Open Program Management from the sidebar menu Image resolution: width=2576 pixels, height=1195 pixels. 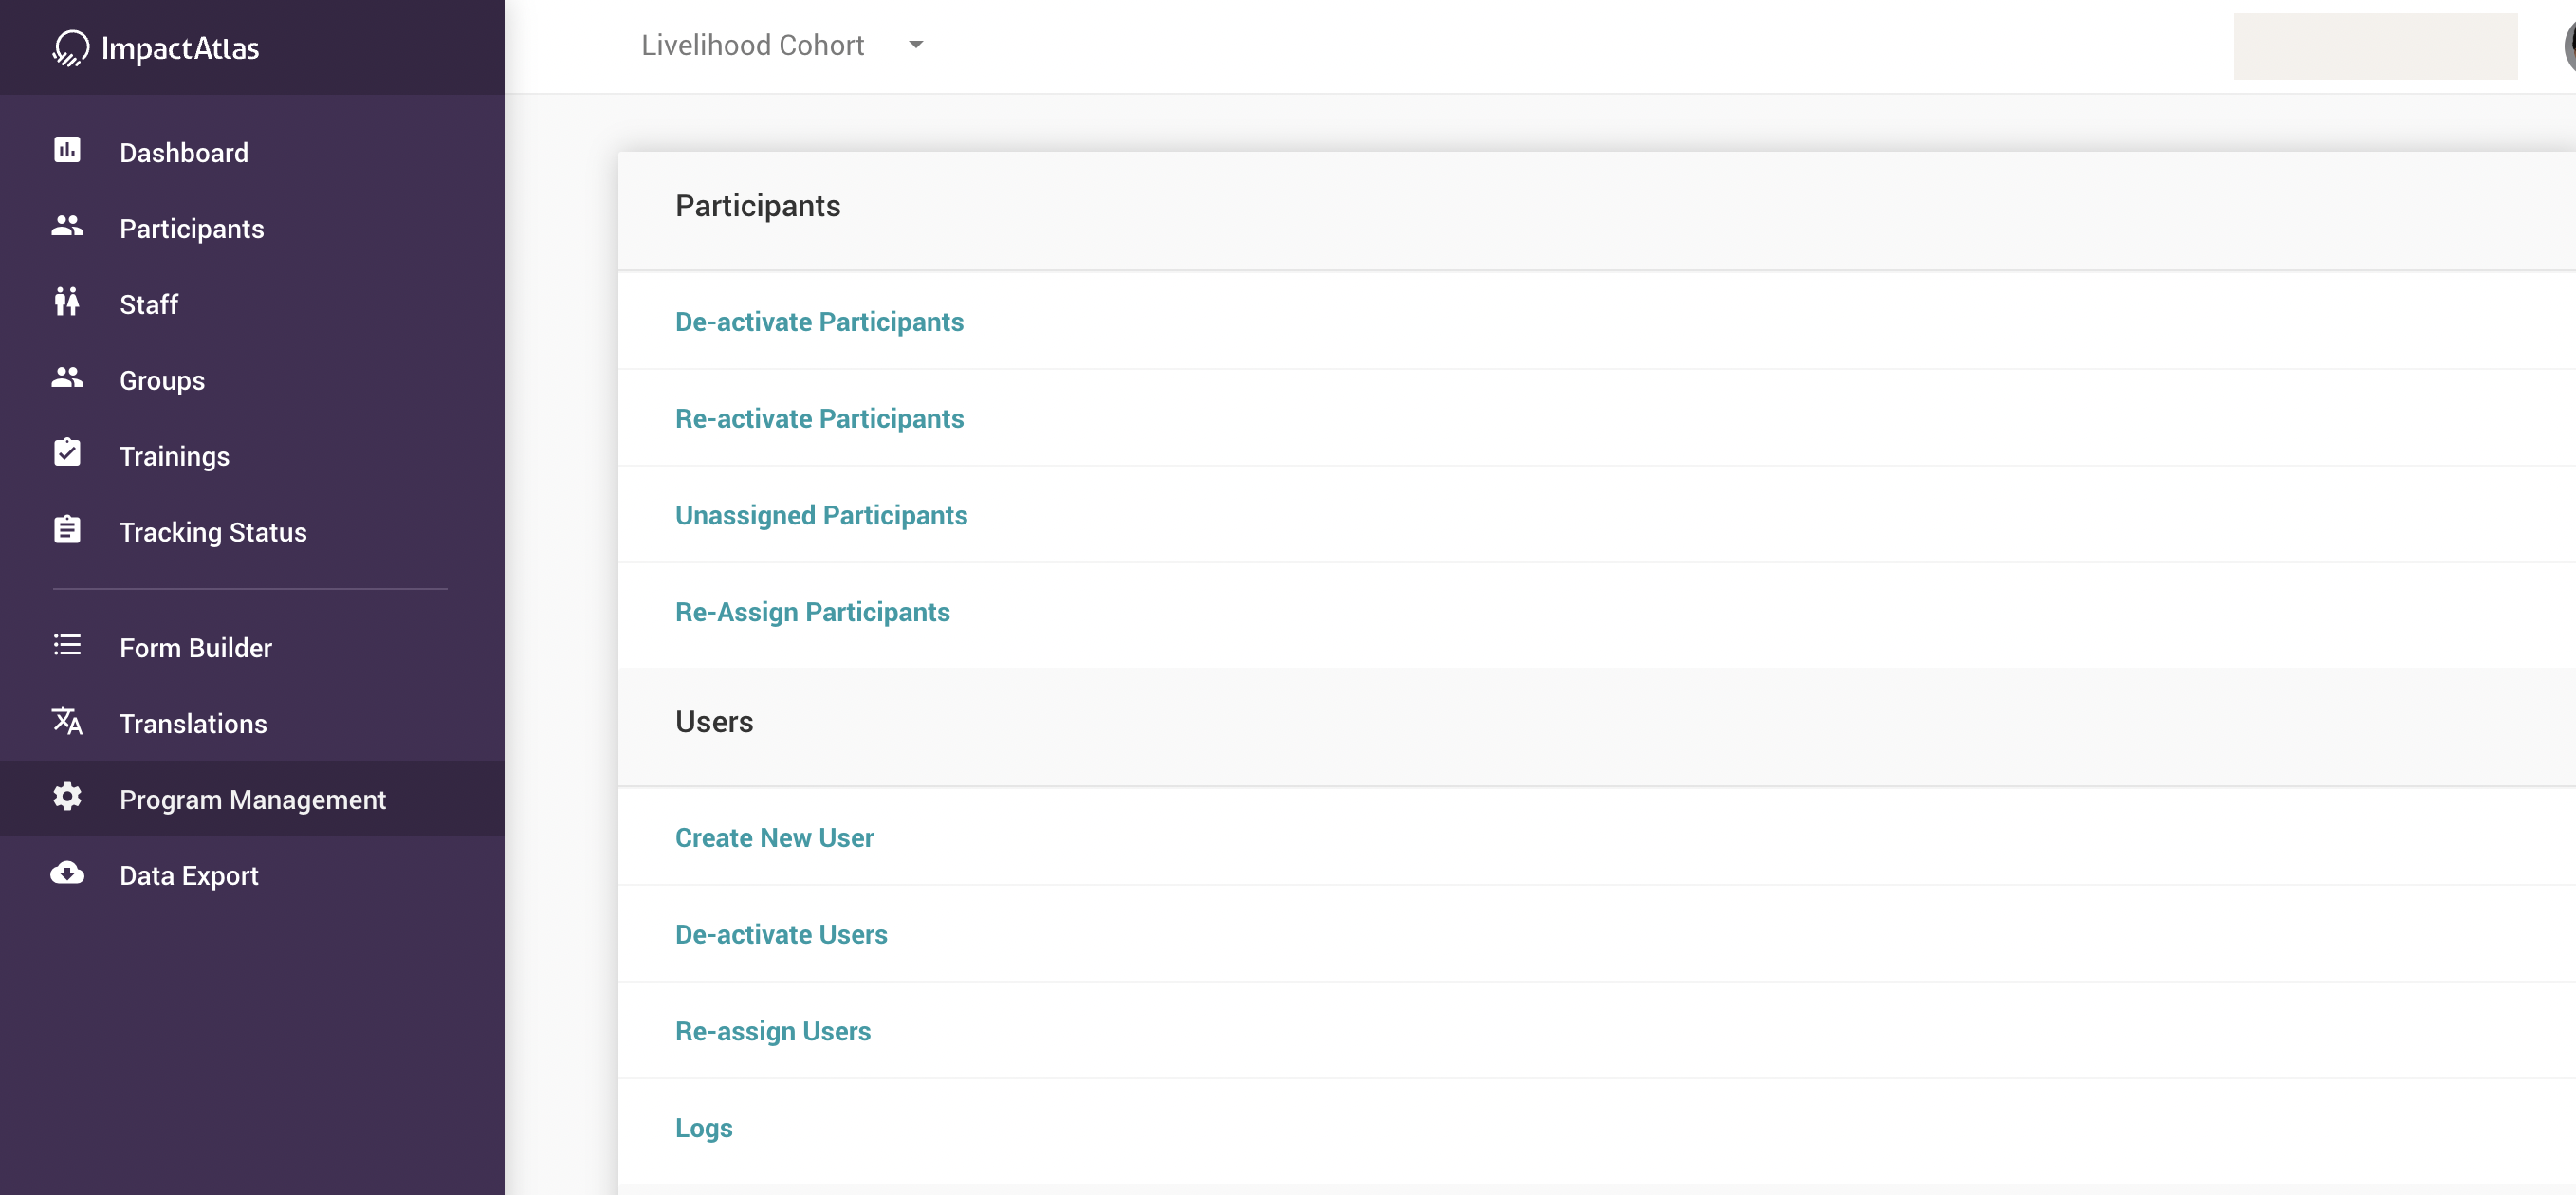click(x=253, y=799)
